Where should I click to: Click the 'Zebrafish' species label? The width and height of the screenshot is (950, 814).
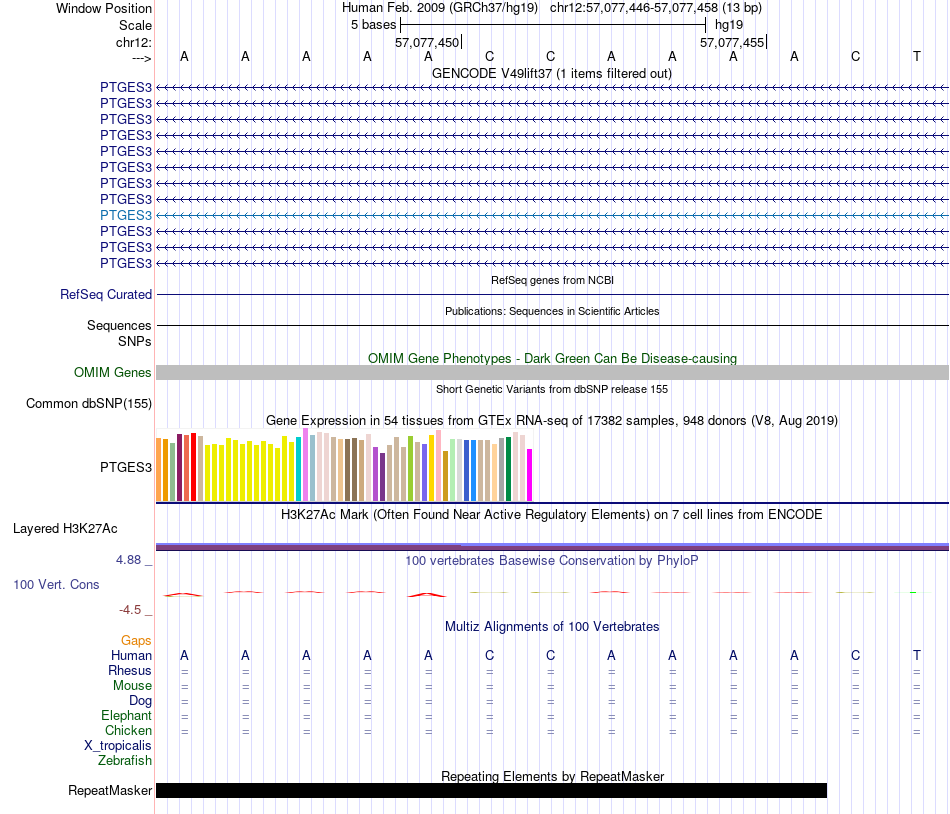coord(125,760)
